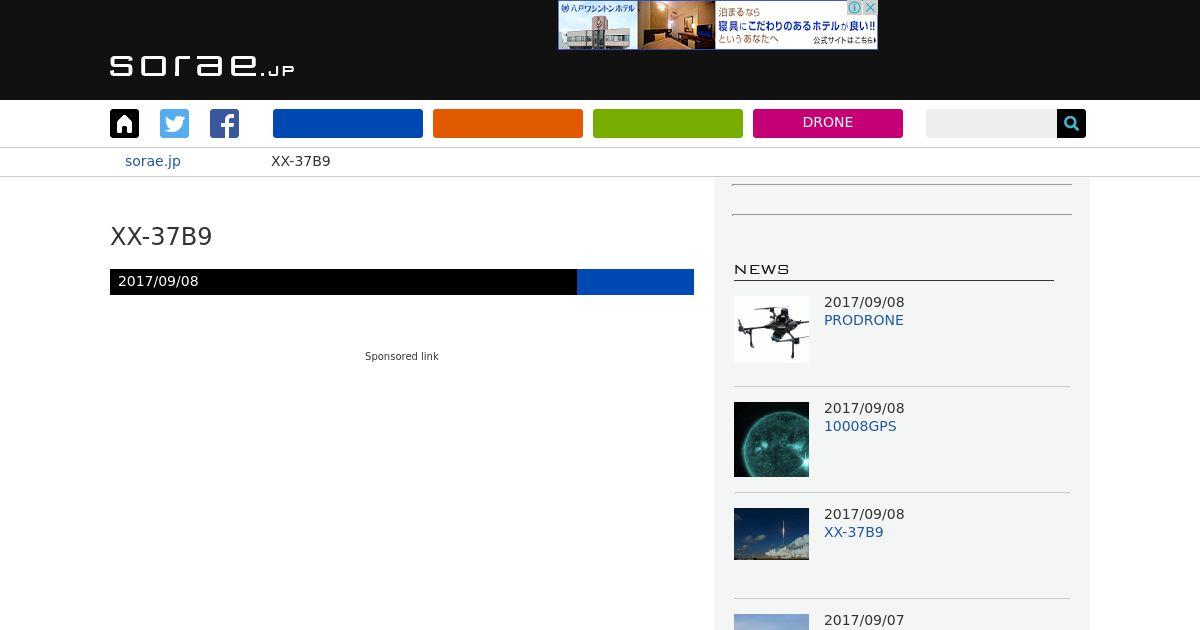Focus the site search field
Screen dimensions: 1200x630
coord(991,123)
